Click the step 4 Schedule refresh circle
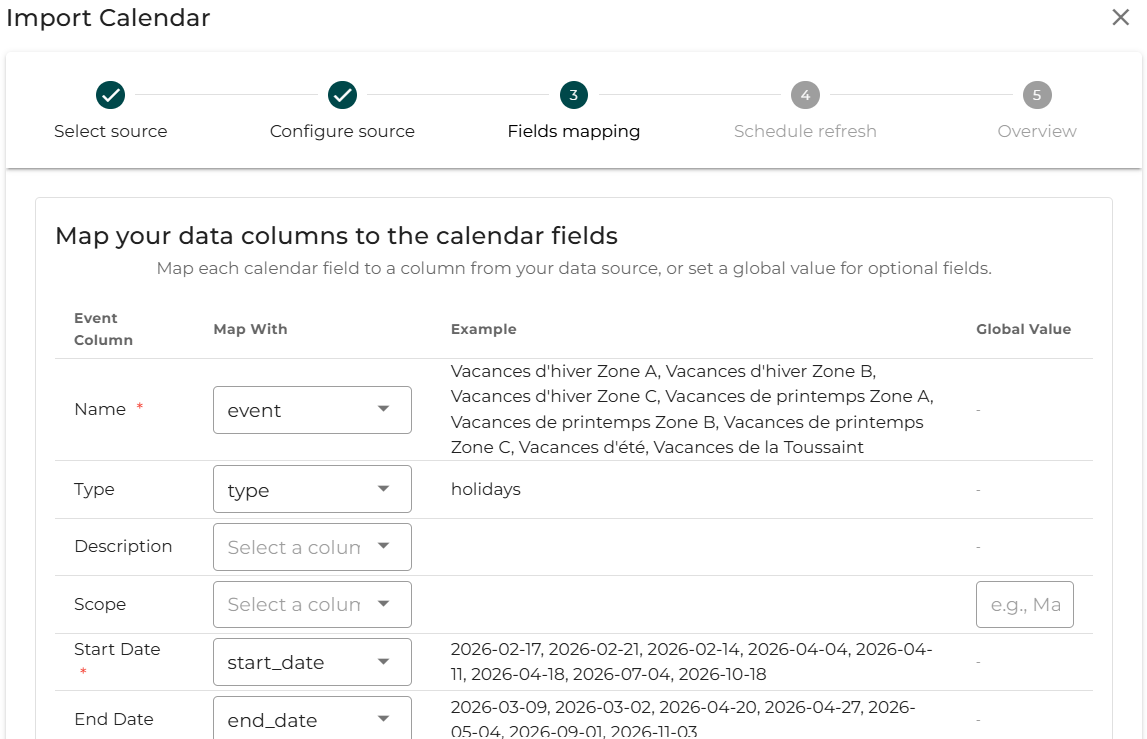The width and height of the screenshot is (1147, 739). [805, 95]
